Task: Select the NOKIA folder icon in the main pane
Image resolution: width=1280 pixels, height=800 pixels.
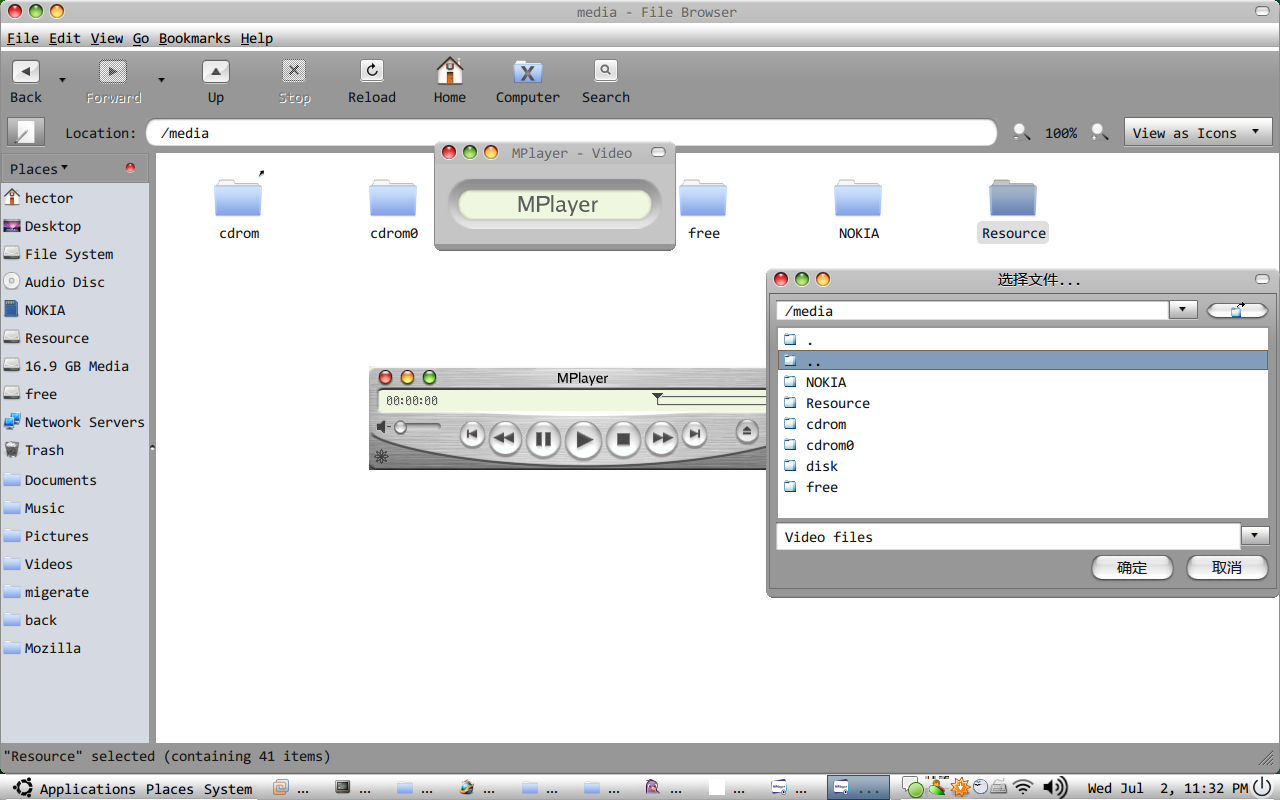Action: click(x=858, y=198)
